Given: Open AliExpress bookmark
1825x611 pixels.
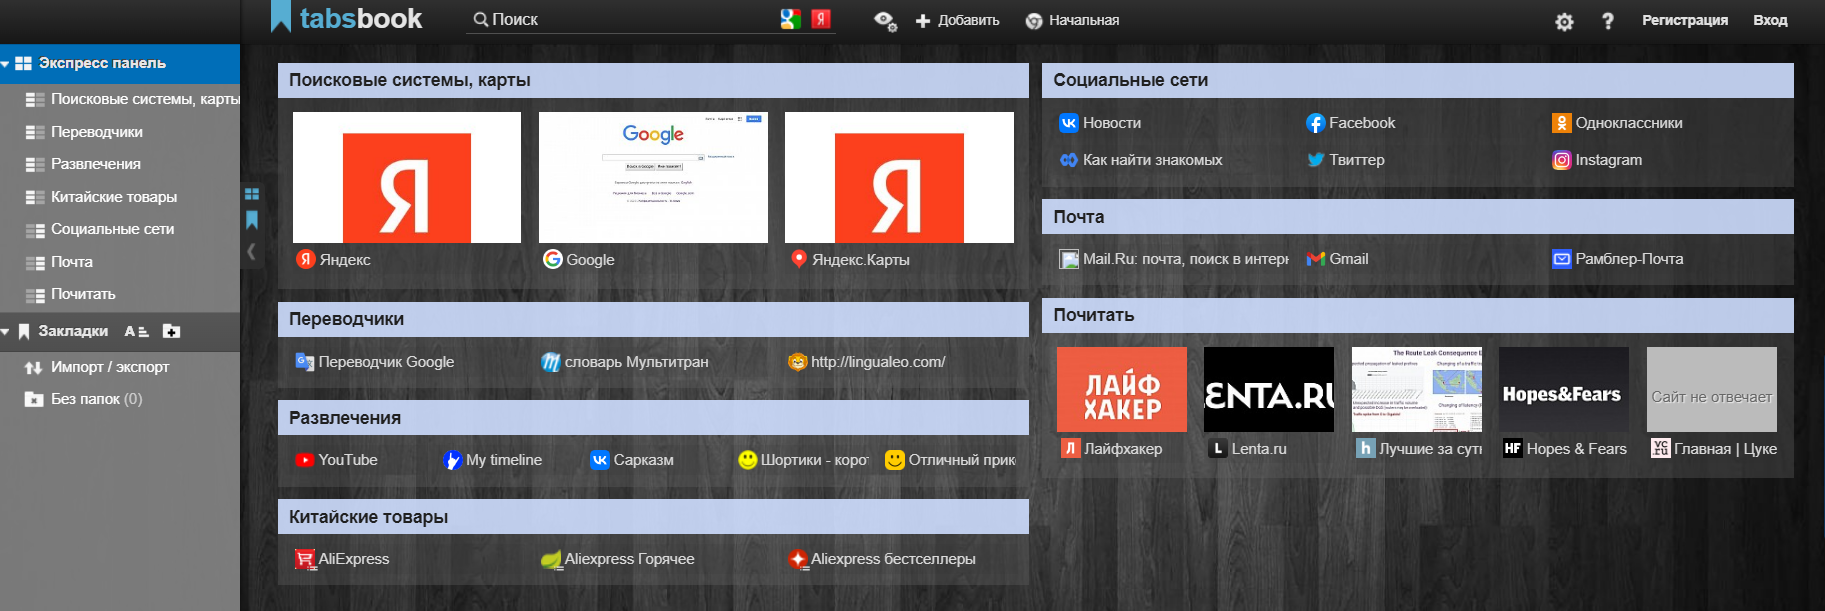Looking at the screenshot, I should (342, 559).
